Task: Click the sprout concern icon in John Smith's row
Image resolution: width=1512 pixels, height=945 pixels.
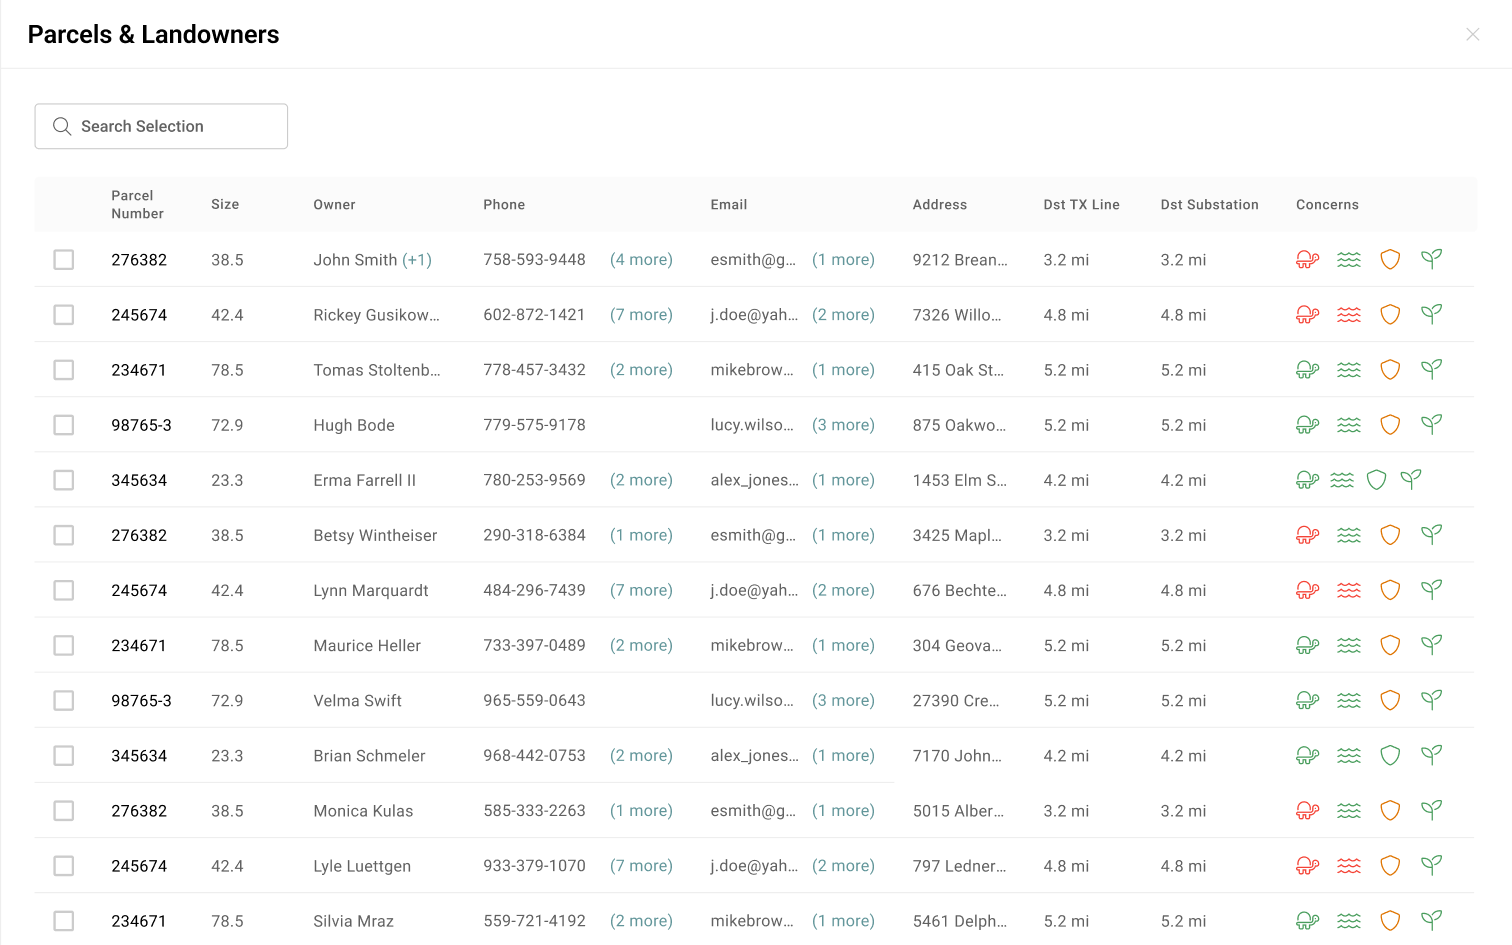Action: tap(1431, 260)
